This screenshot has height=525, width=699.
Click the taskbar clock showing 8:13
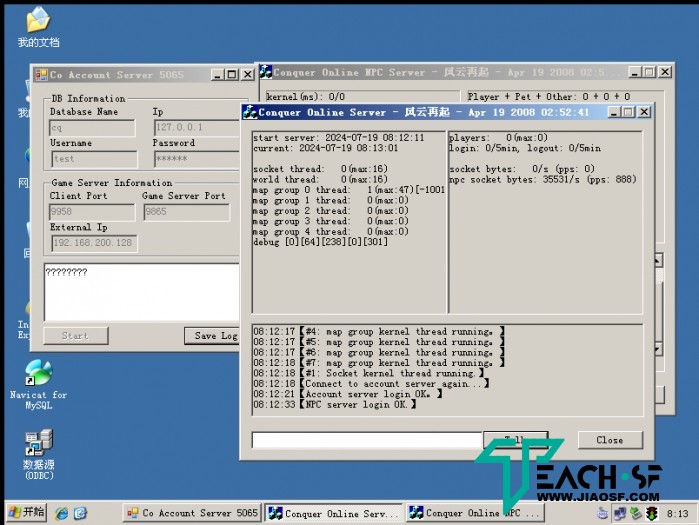click(x=678, y=513)
